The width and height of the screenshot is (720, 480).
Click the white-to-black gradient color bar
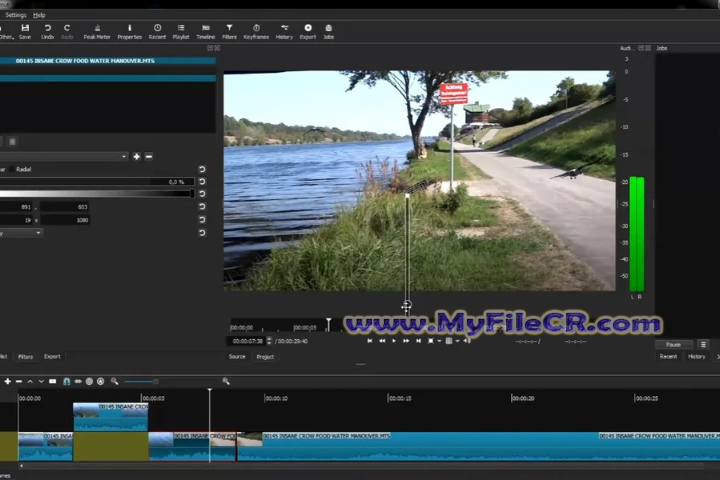(96, 194)
